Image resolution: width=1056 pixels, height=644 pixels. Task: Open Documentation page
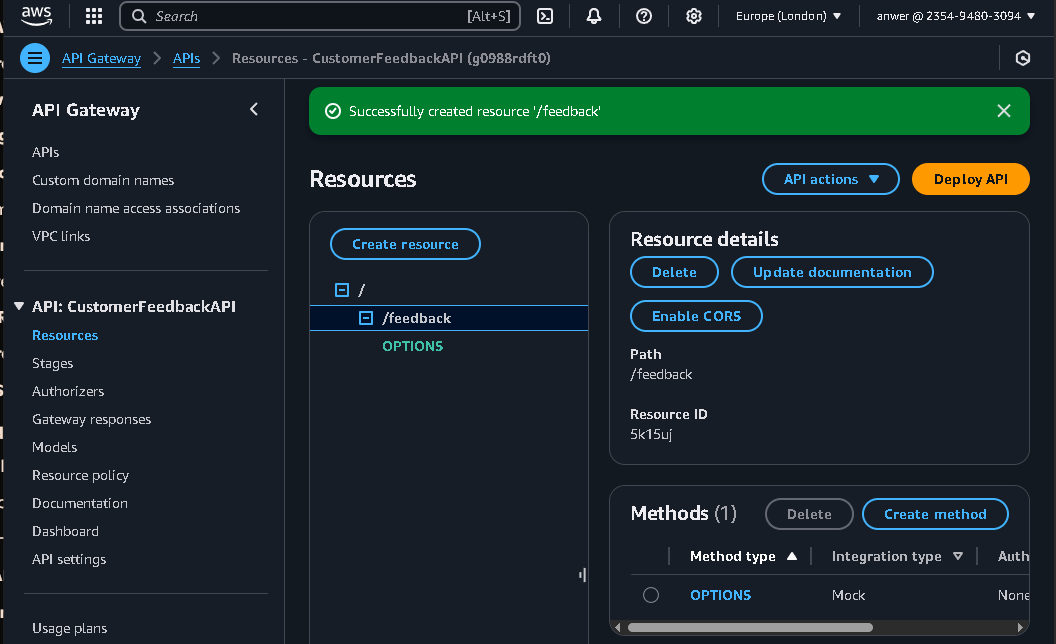[79, 503]
